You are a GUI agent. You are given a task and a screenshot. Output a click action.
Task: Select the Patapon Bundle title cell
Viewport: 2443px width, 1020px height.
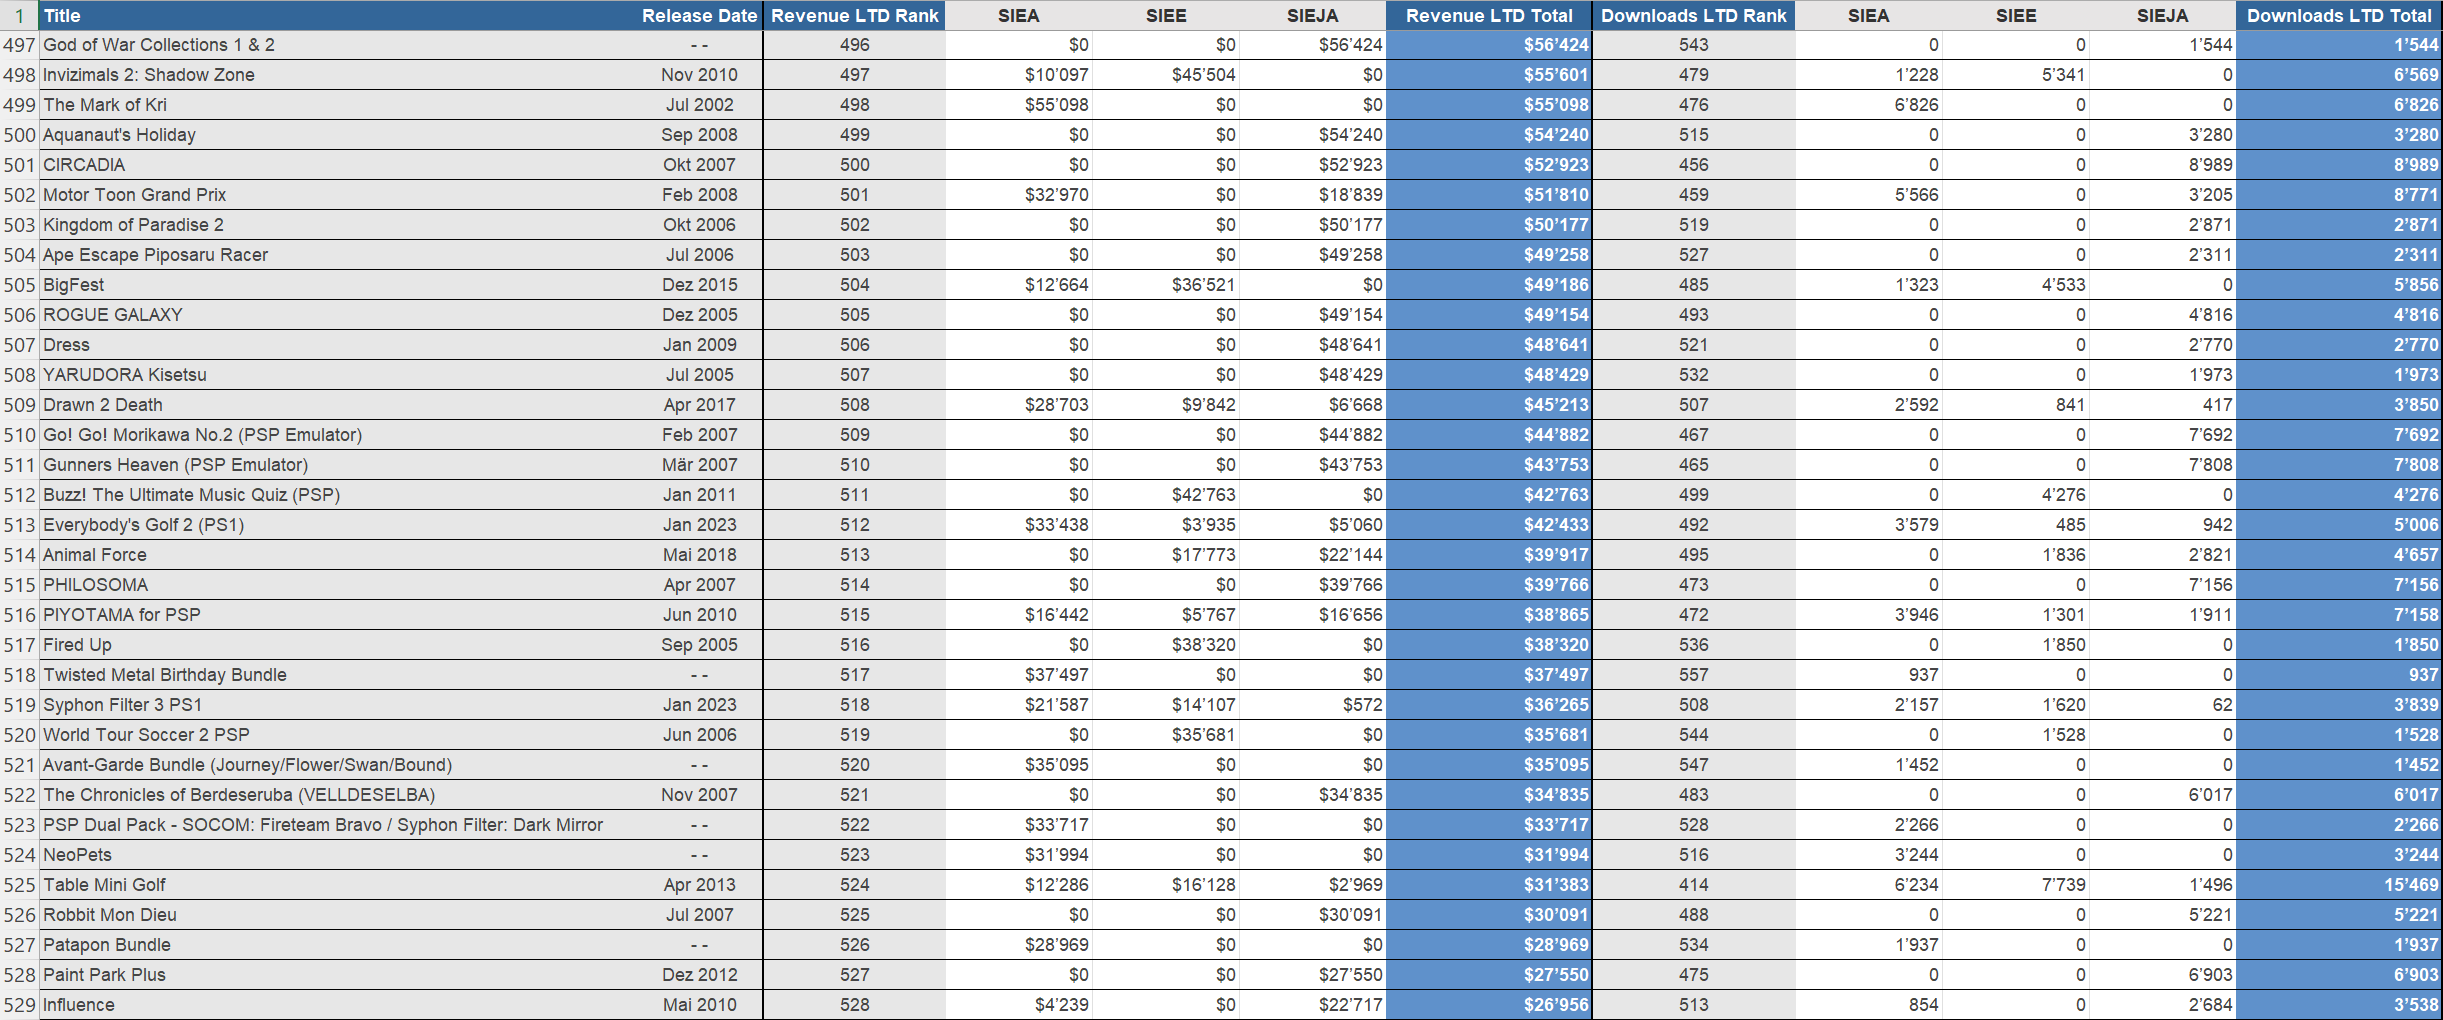(x=107, y=945)
